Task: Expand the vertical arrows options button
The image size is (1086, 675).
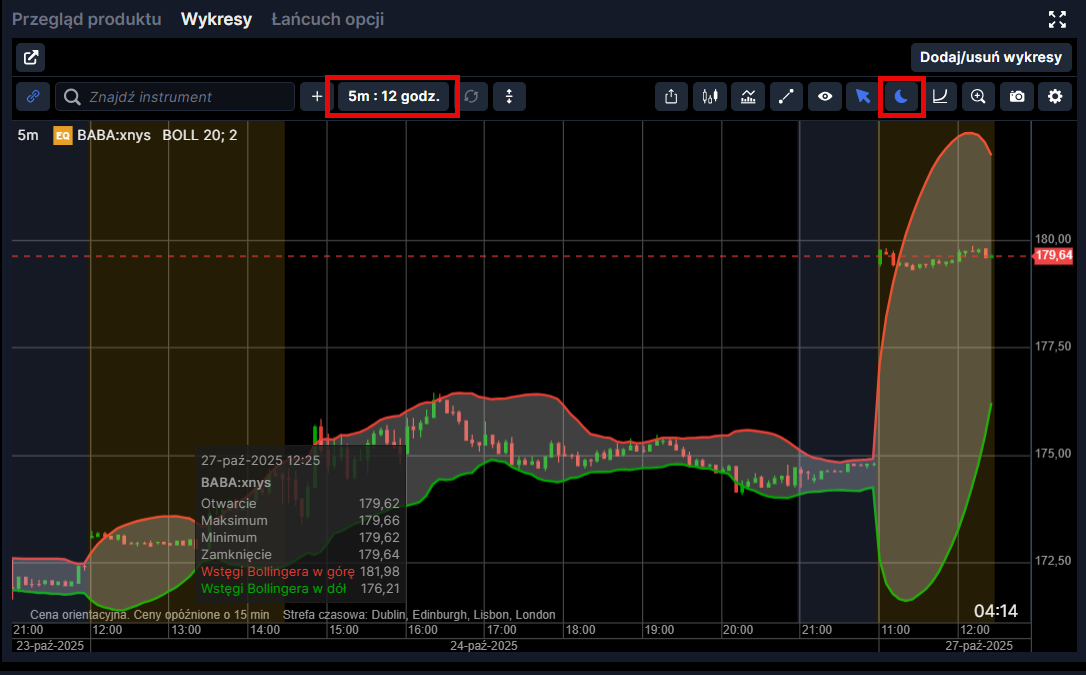Action: point(509,97)
